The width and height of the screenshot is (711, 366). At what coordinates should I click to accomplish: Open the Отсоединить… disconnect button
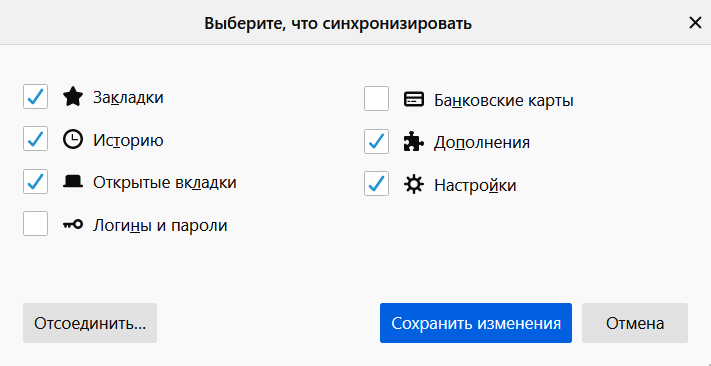pos(90,323)
